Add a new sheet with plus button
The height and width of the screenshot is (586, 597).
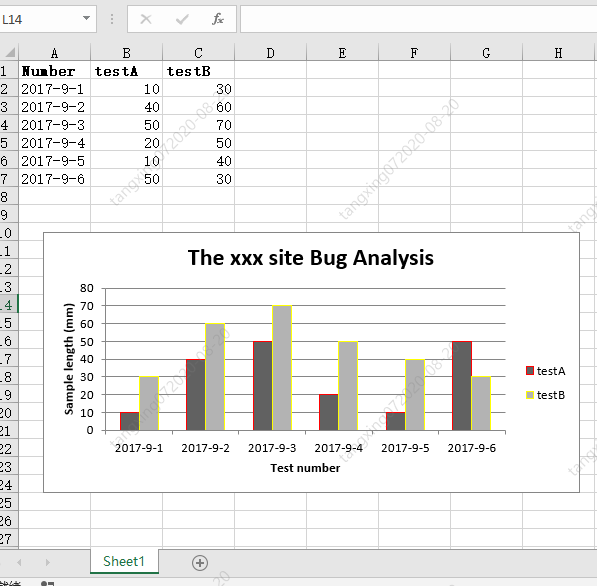pyautogui.click(x=200, y=563)
